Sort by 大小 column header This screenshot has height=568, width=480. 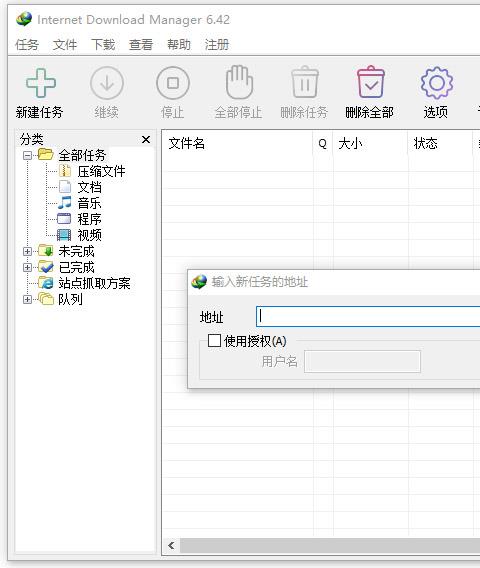(x=370, y=143)
